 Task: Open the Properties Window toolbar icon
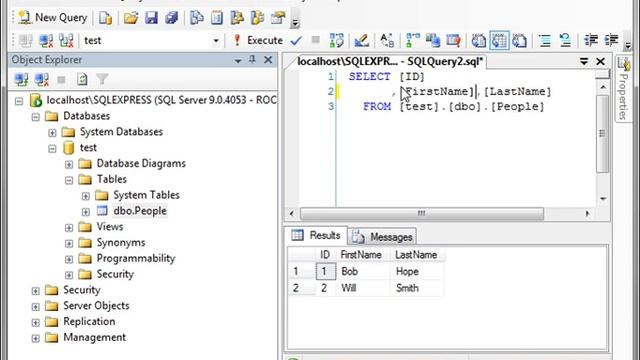coord(278,18)
